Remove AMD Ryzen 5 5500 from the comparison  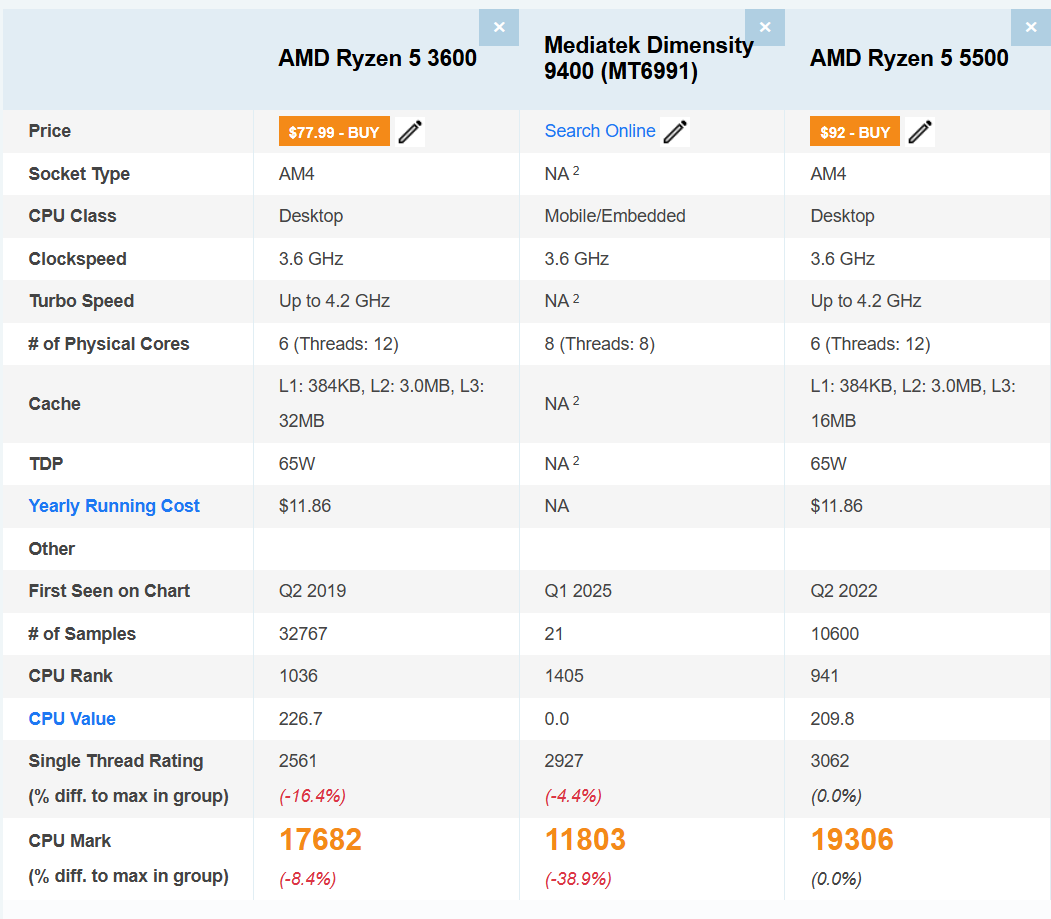coord(1030,27)
